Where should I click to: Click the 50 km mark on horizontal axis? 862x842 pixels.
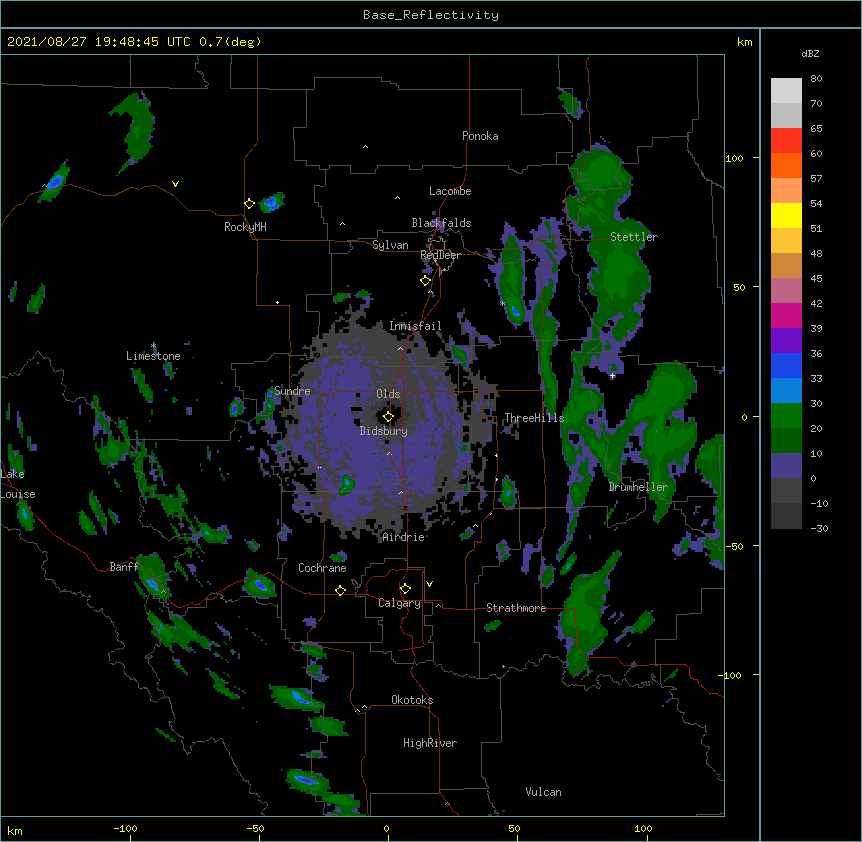pos(514,828)
